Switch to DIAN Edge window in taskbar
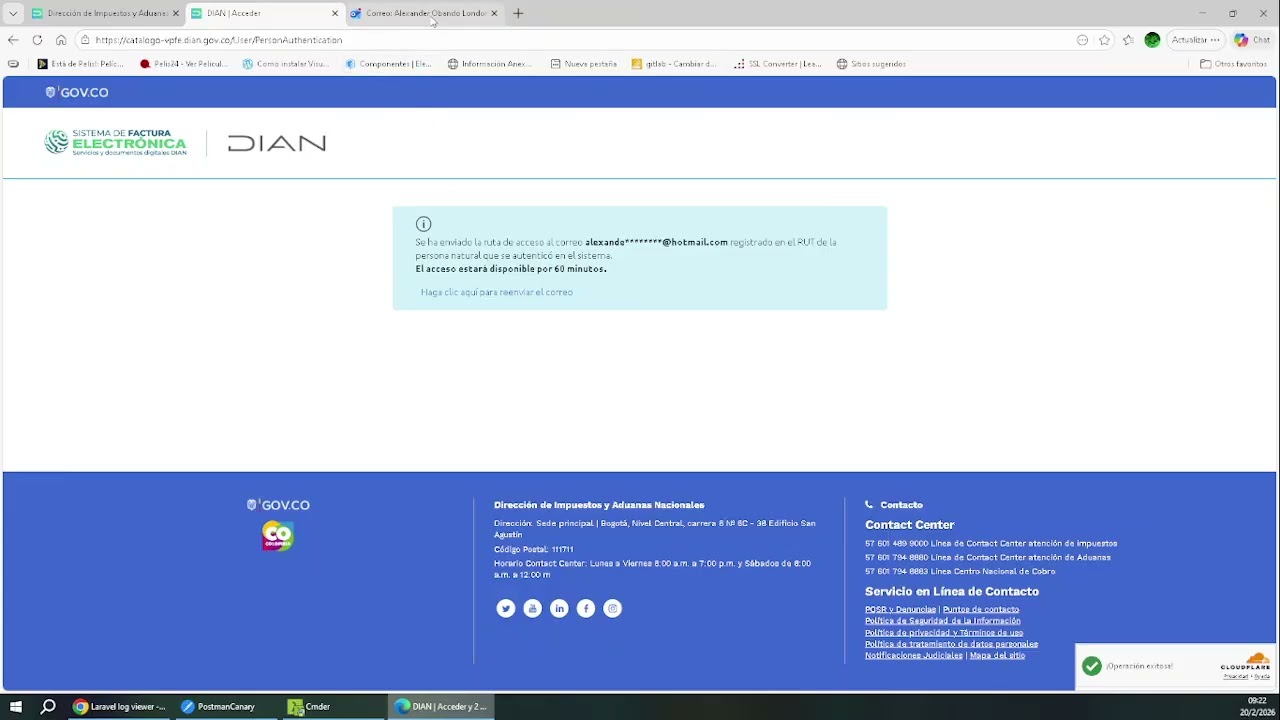Image resolution: width=1280 pixels, height=720 pixels. [x=441, y=706]
